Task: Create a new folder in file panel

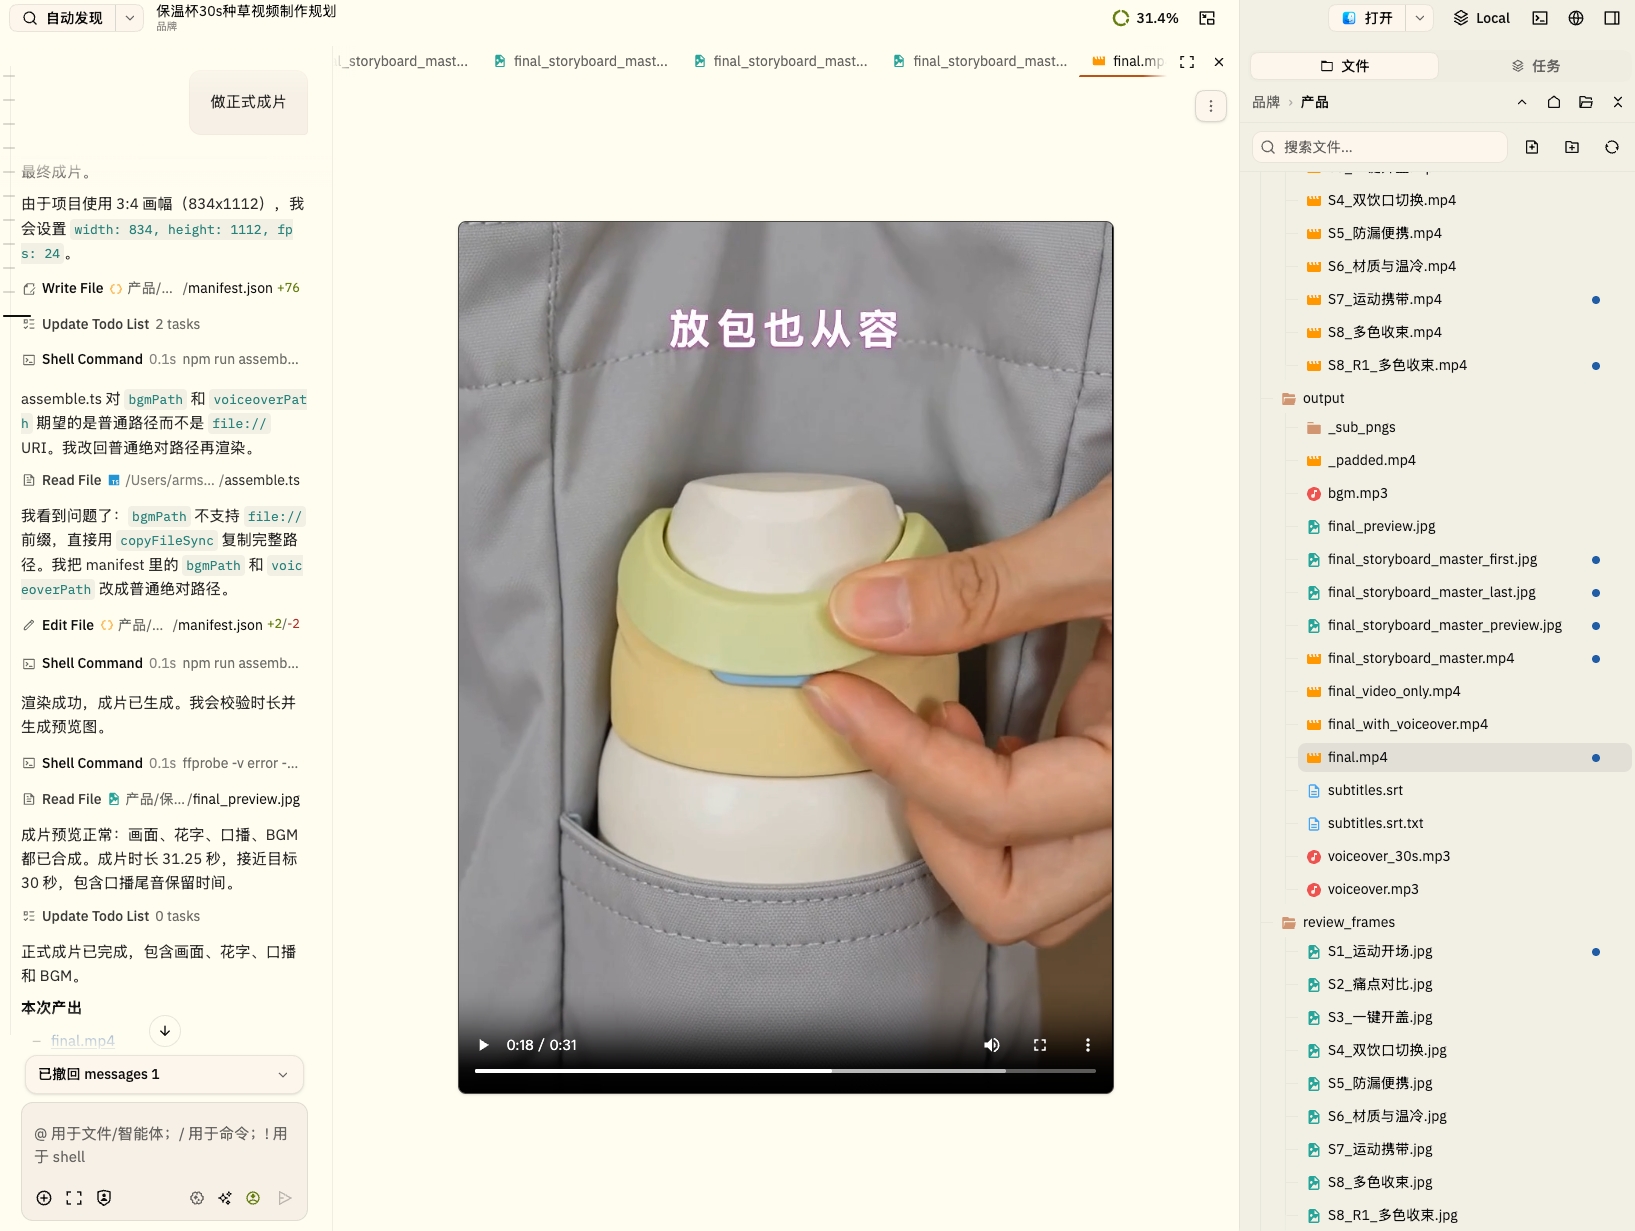Action: (x=1572, y=147)
